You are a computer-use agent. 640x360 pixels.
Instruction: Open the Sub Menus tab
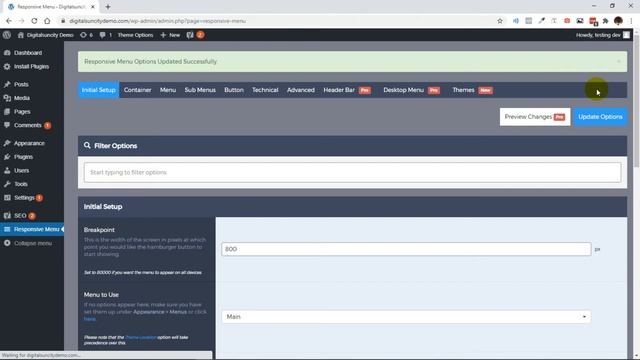200,90
